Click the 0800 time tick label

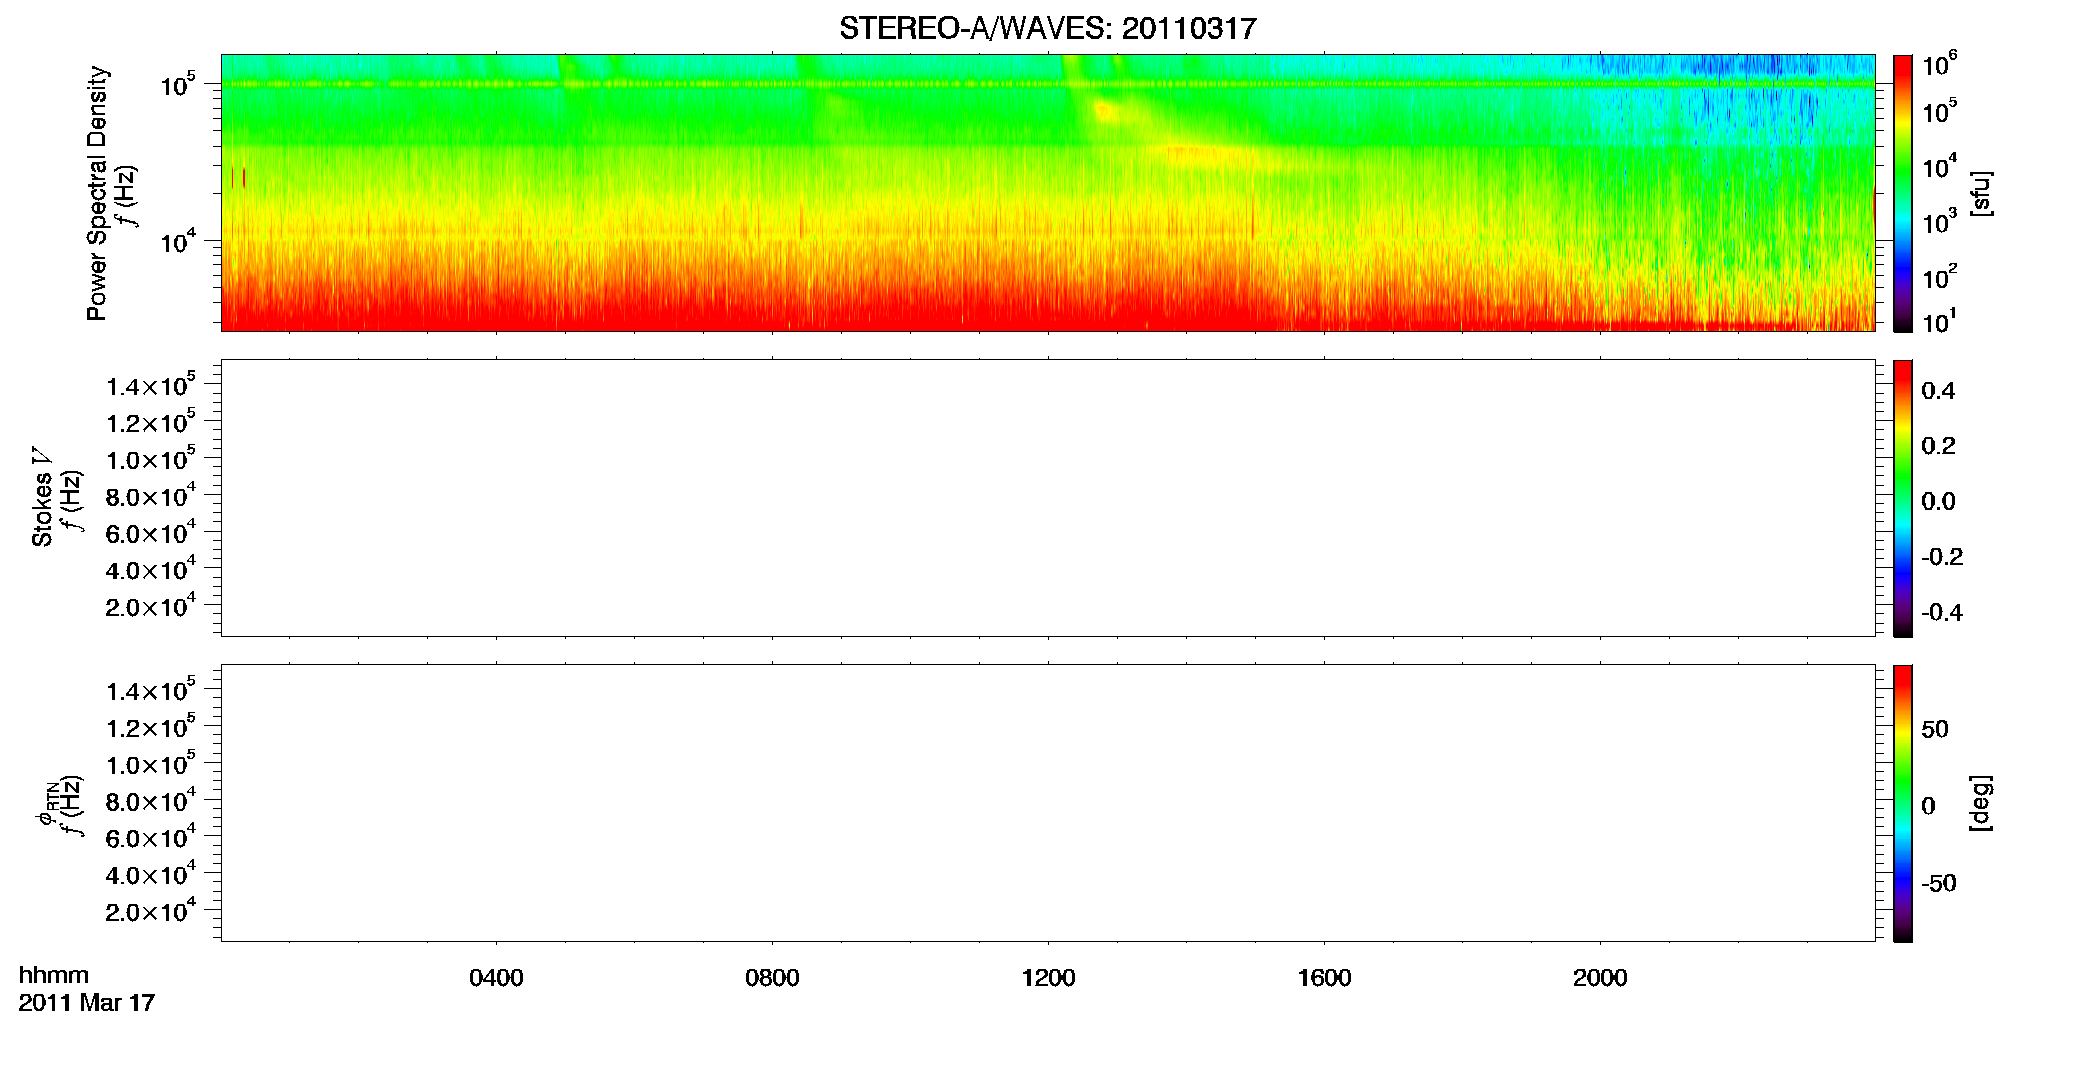coord(772,978)
